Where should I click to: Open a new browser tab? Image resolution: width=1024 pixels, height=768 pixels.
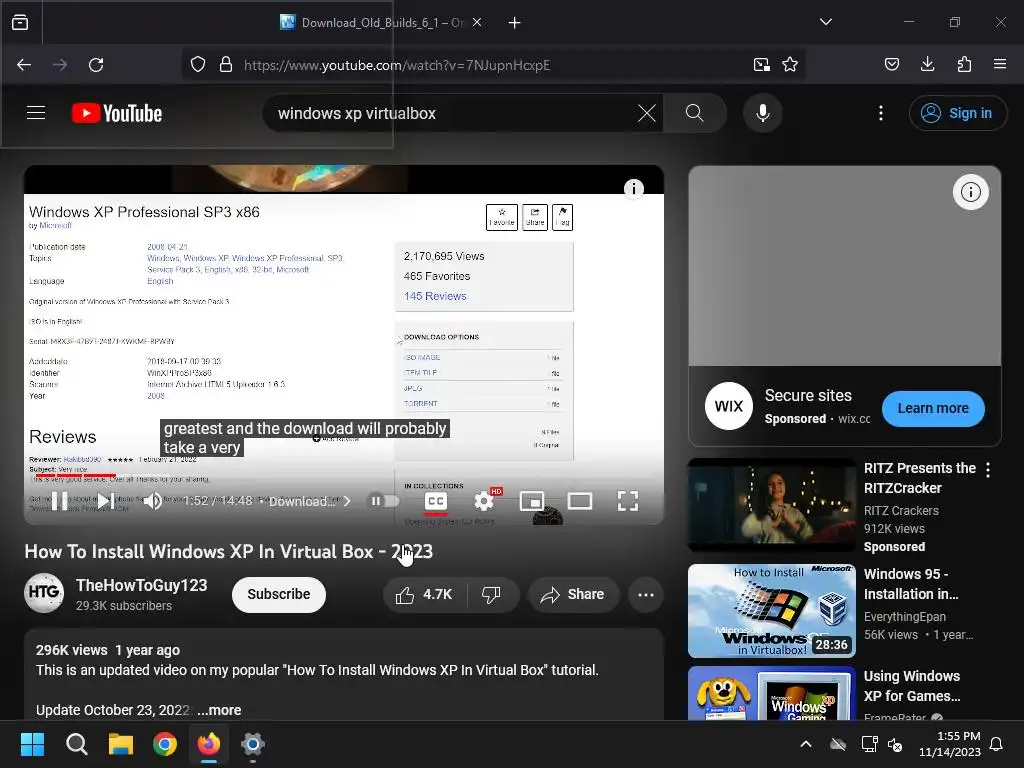pos(515,23)
